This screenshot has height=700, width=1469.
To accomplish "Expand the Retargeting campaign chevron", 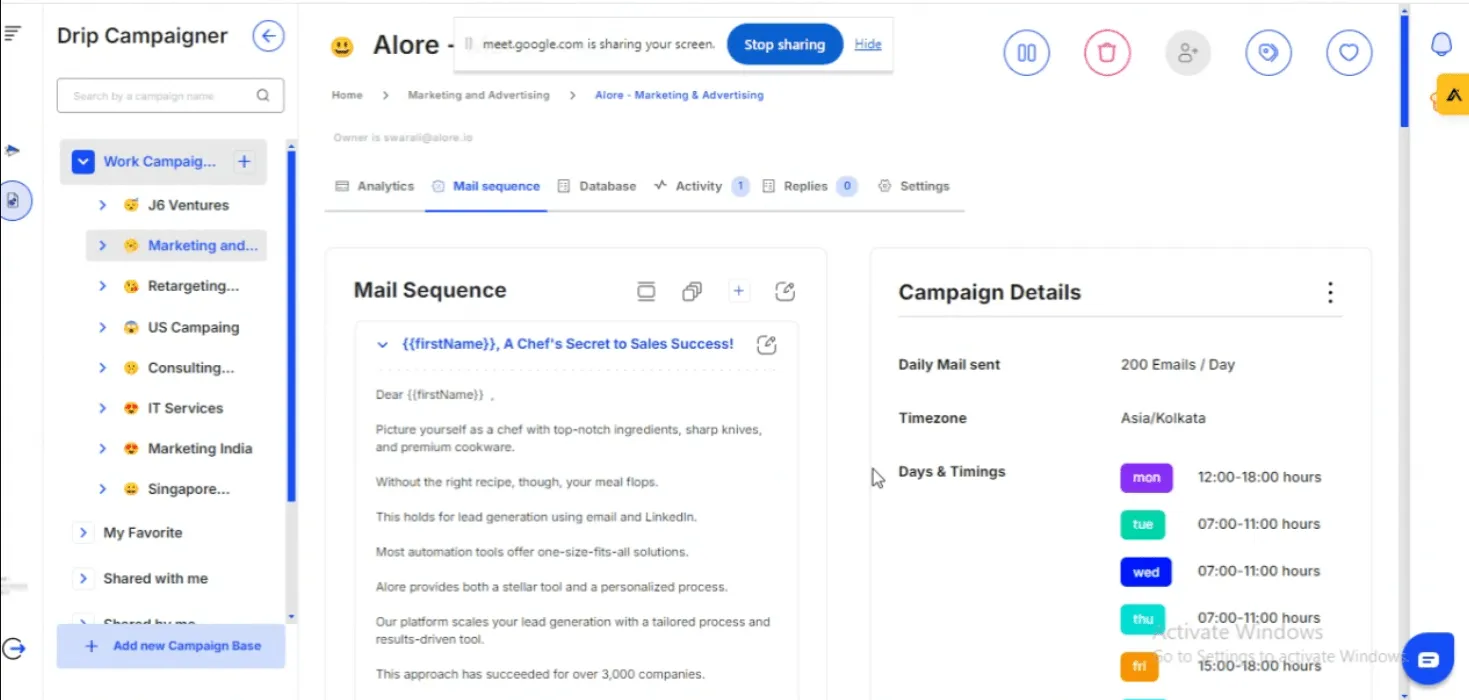I will (102, 286).
